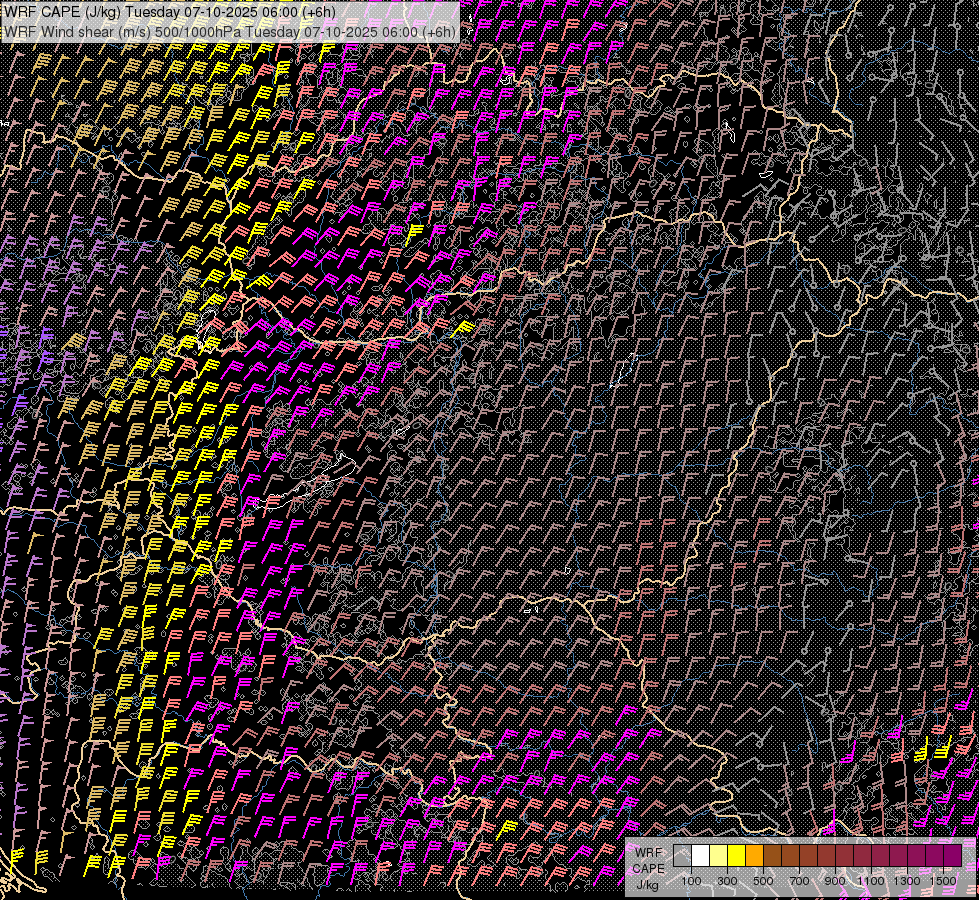
Task: Click the WRF CAPE (J/kg) title line
Action: [170, 12]
